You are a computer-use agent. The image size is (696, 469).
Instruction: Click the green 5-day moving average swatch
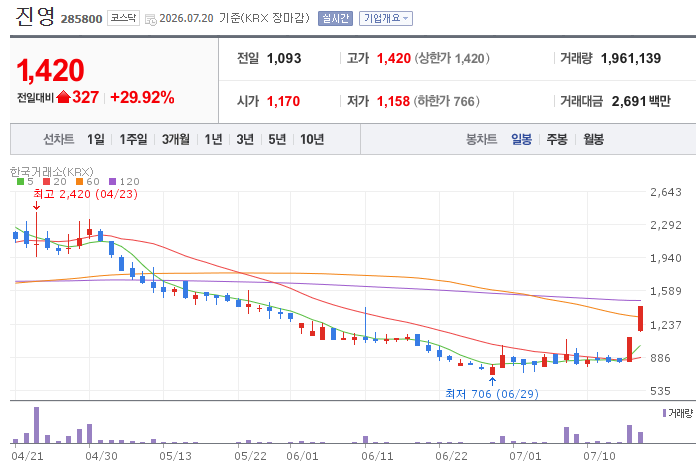20,181
